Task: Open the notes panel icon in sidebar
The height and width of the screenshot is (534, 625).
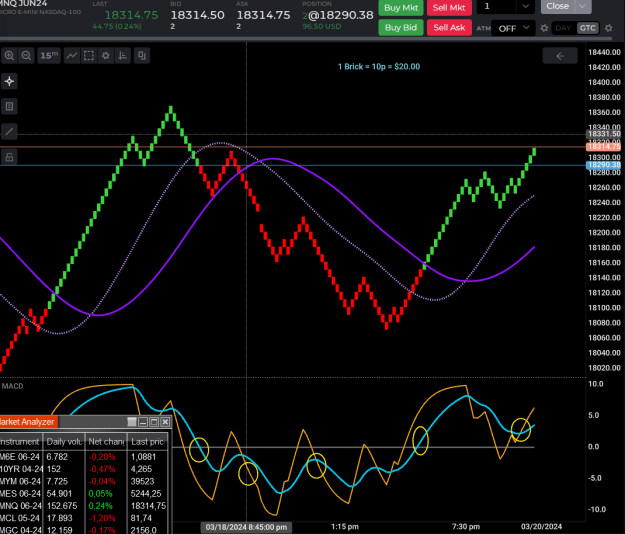Action: pos(9,106)
